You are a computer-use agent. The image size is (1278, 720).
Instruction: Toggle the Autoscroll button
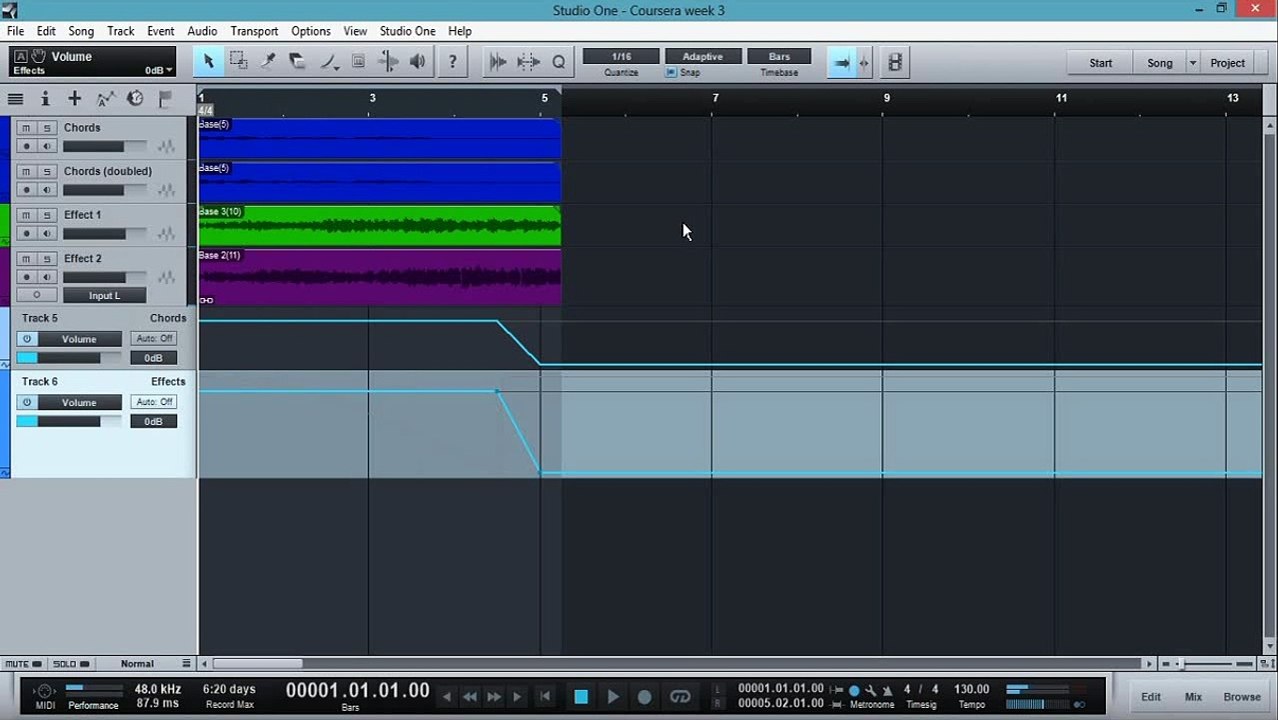(x=842, y=62)
